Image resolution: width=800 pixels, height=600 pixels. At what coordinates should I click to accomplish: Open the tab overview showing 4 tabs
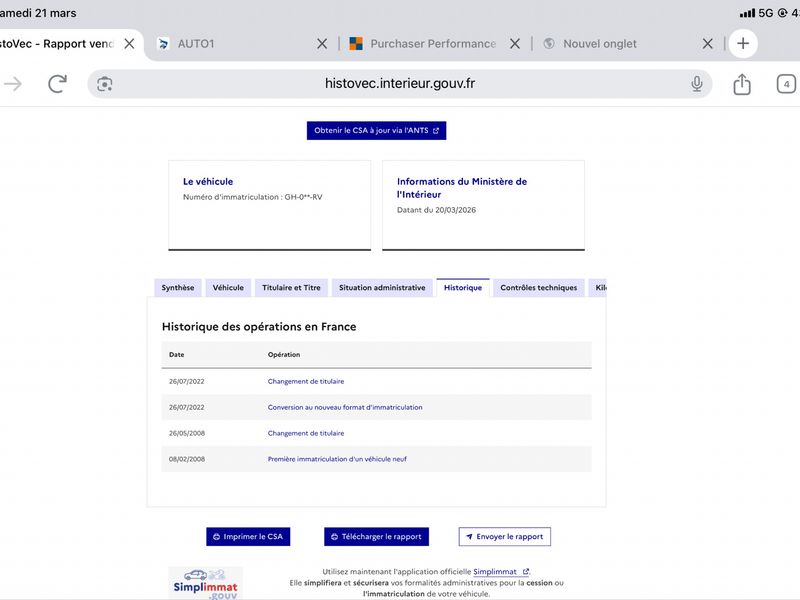[787, 84]
